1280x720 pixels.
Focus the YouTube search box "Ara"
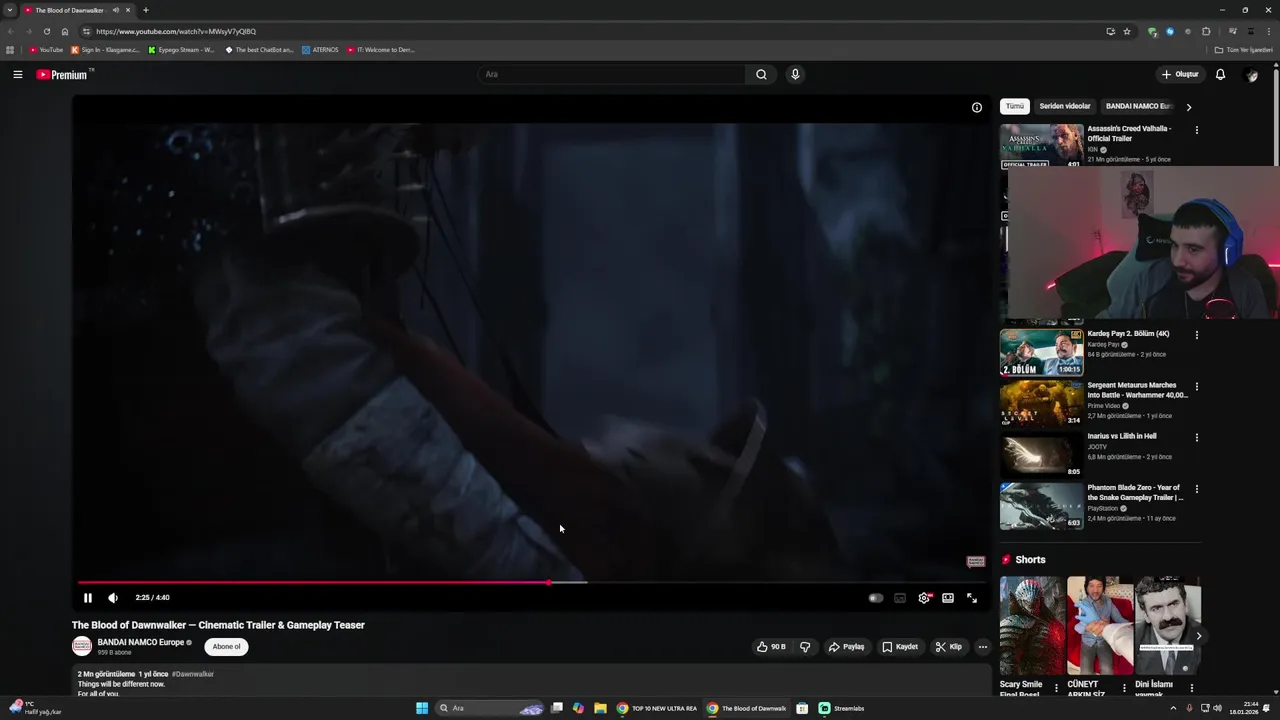[612, 74]
